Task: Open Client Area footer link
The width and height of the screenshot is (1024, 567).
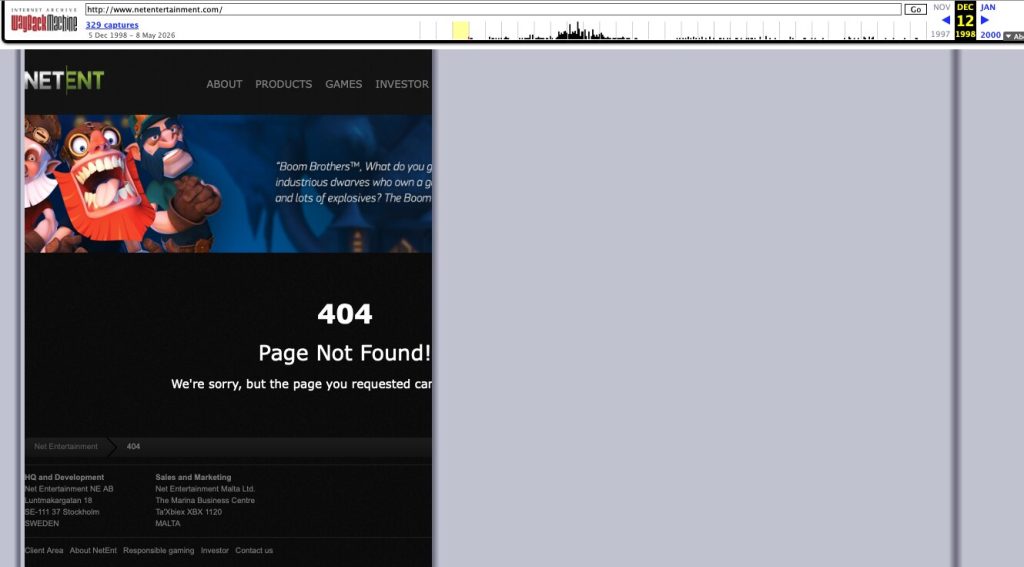Action: click(x=44, y=551)
